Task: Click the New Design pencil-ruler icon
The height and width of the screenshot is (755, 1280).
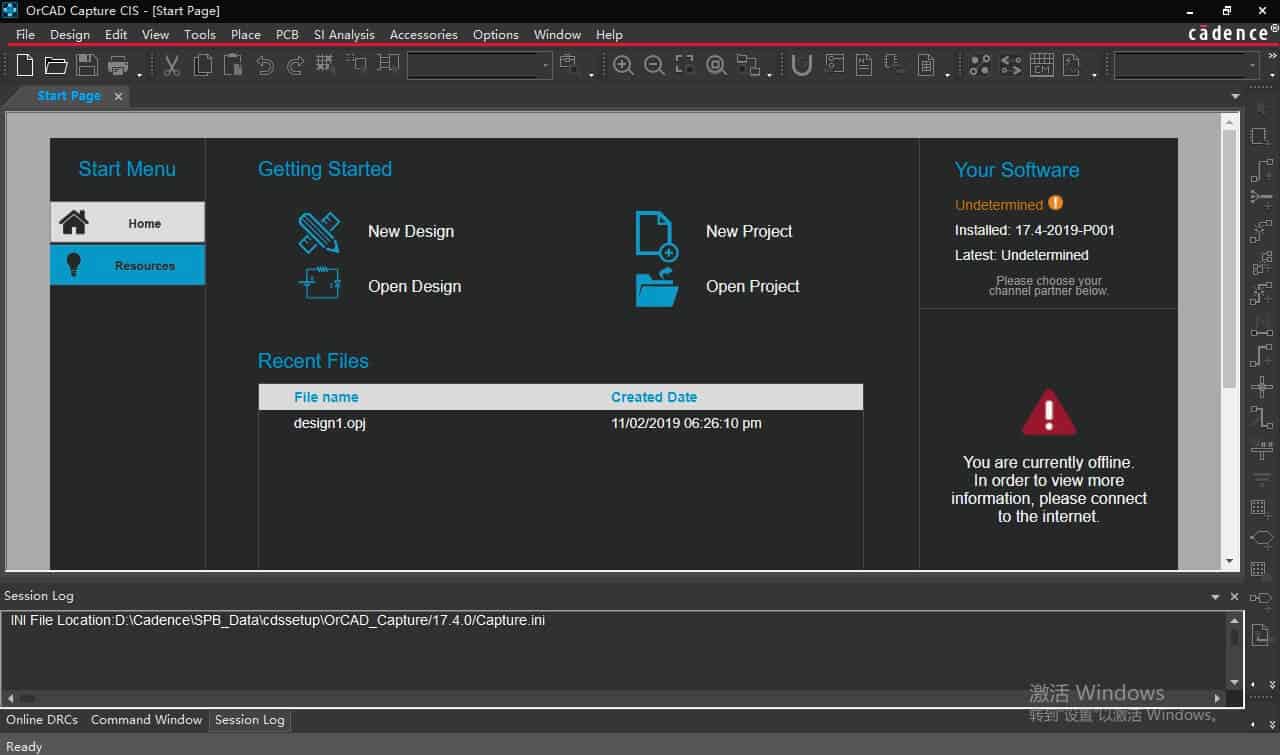Action: click(x=319, y=232)
